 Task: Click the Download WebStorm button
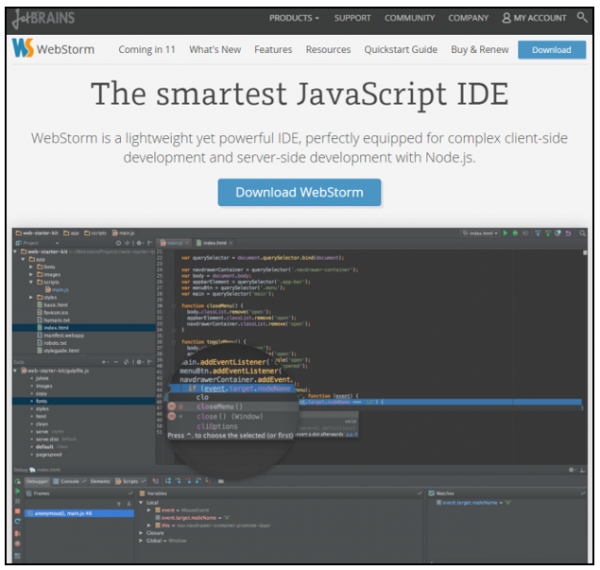299,192
